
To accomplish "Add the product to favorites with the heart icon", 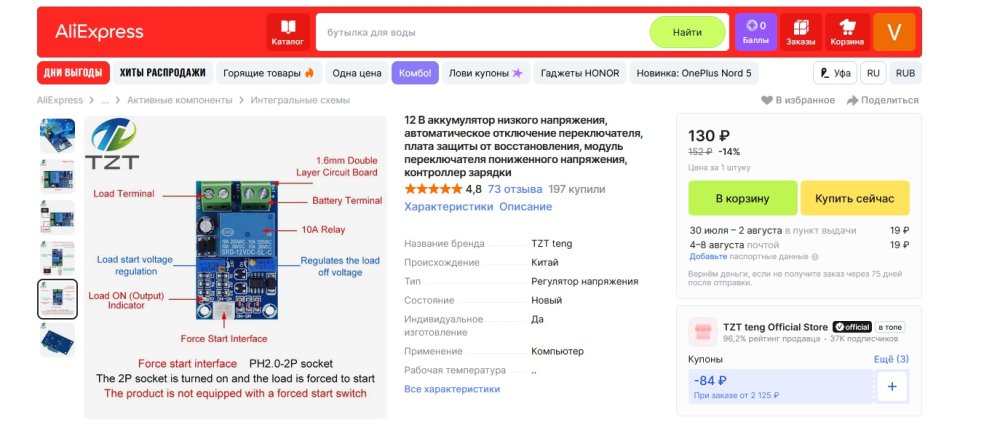I will click(767, 100).
